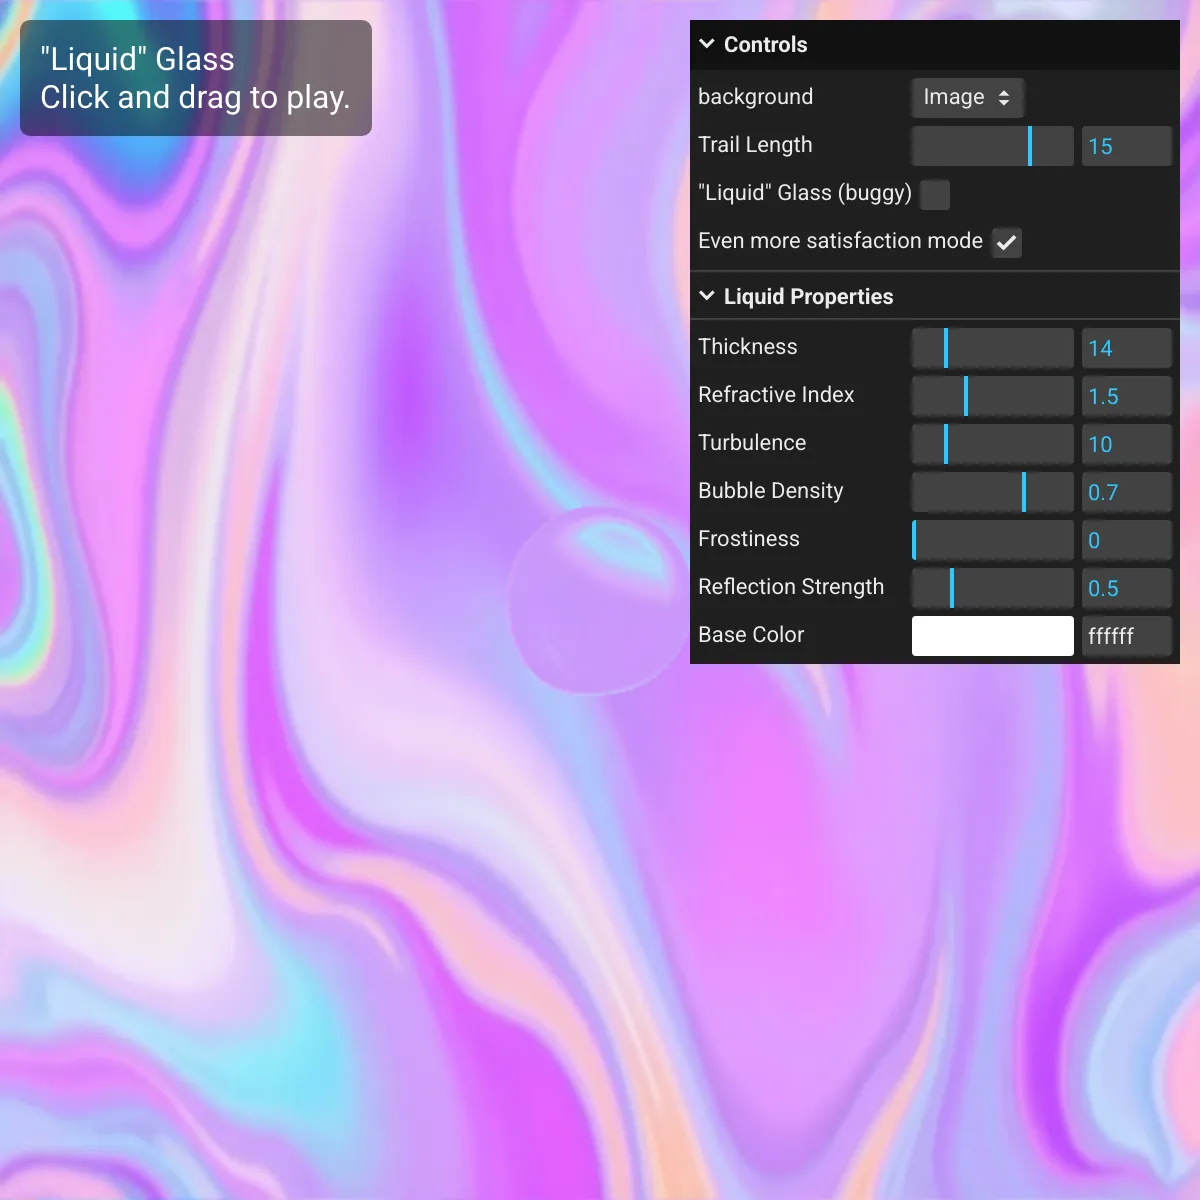The height and width of the screenshot is (1200, 1200).
Task: Click the Thickness slider bar
Action: (x=992, y=348)
